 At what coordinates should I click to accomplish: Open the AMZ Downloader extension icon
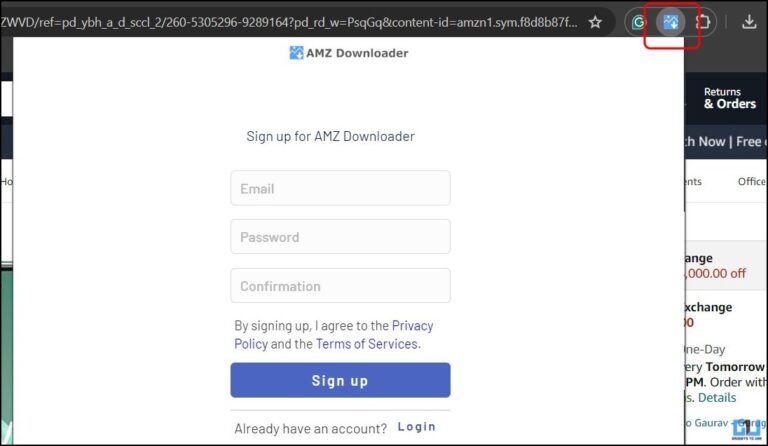[671, 21]
